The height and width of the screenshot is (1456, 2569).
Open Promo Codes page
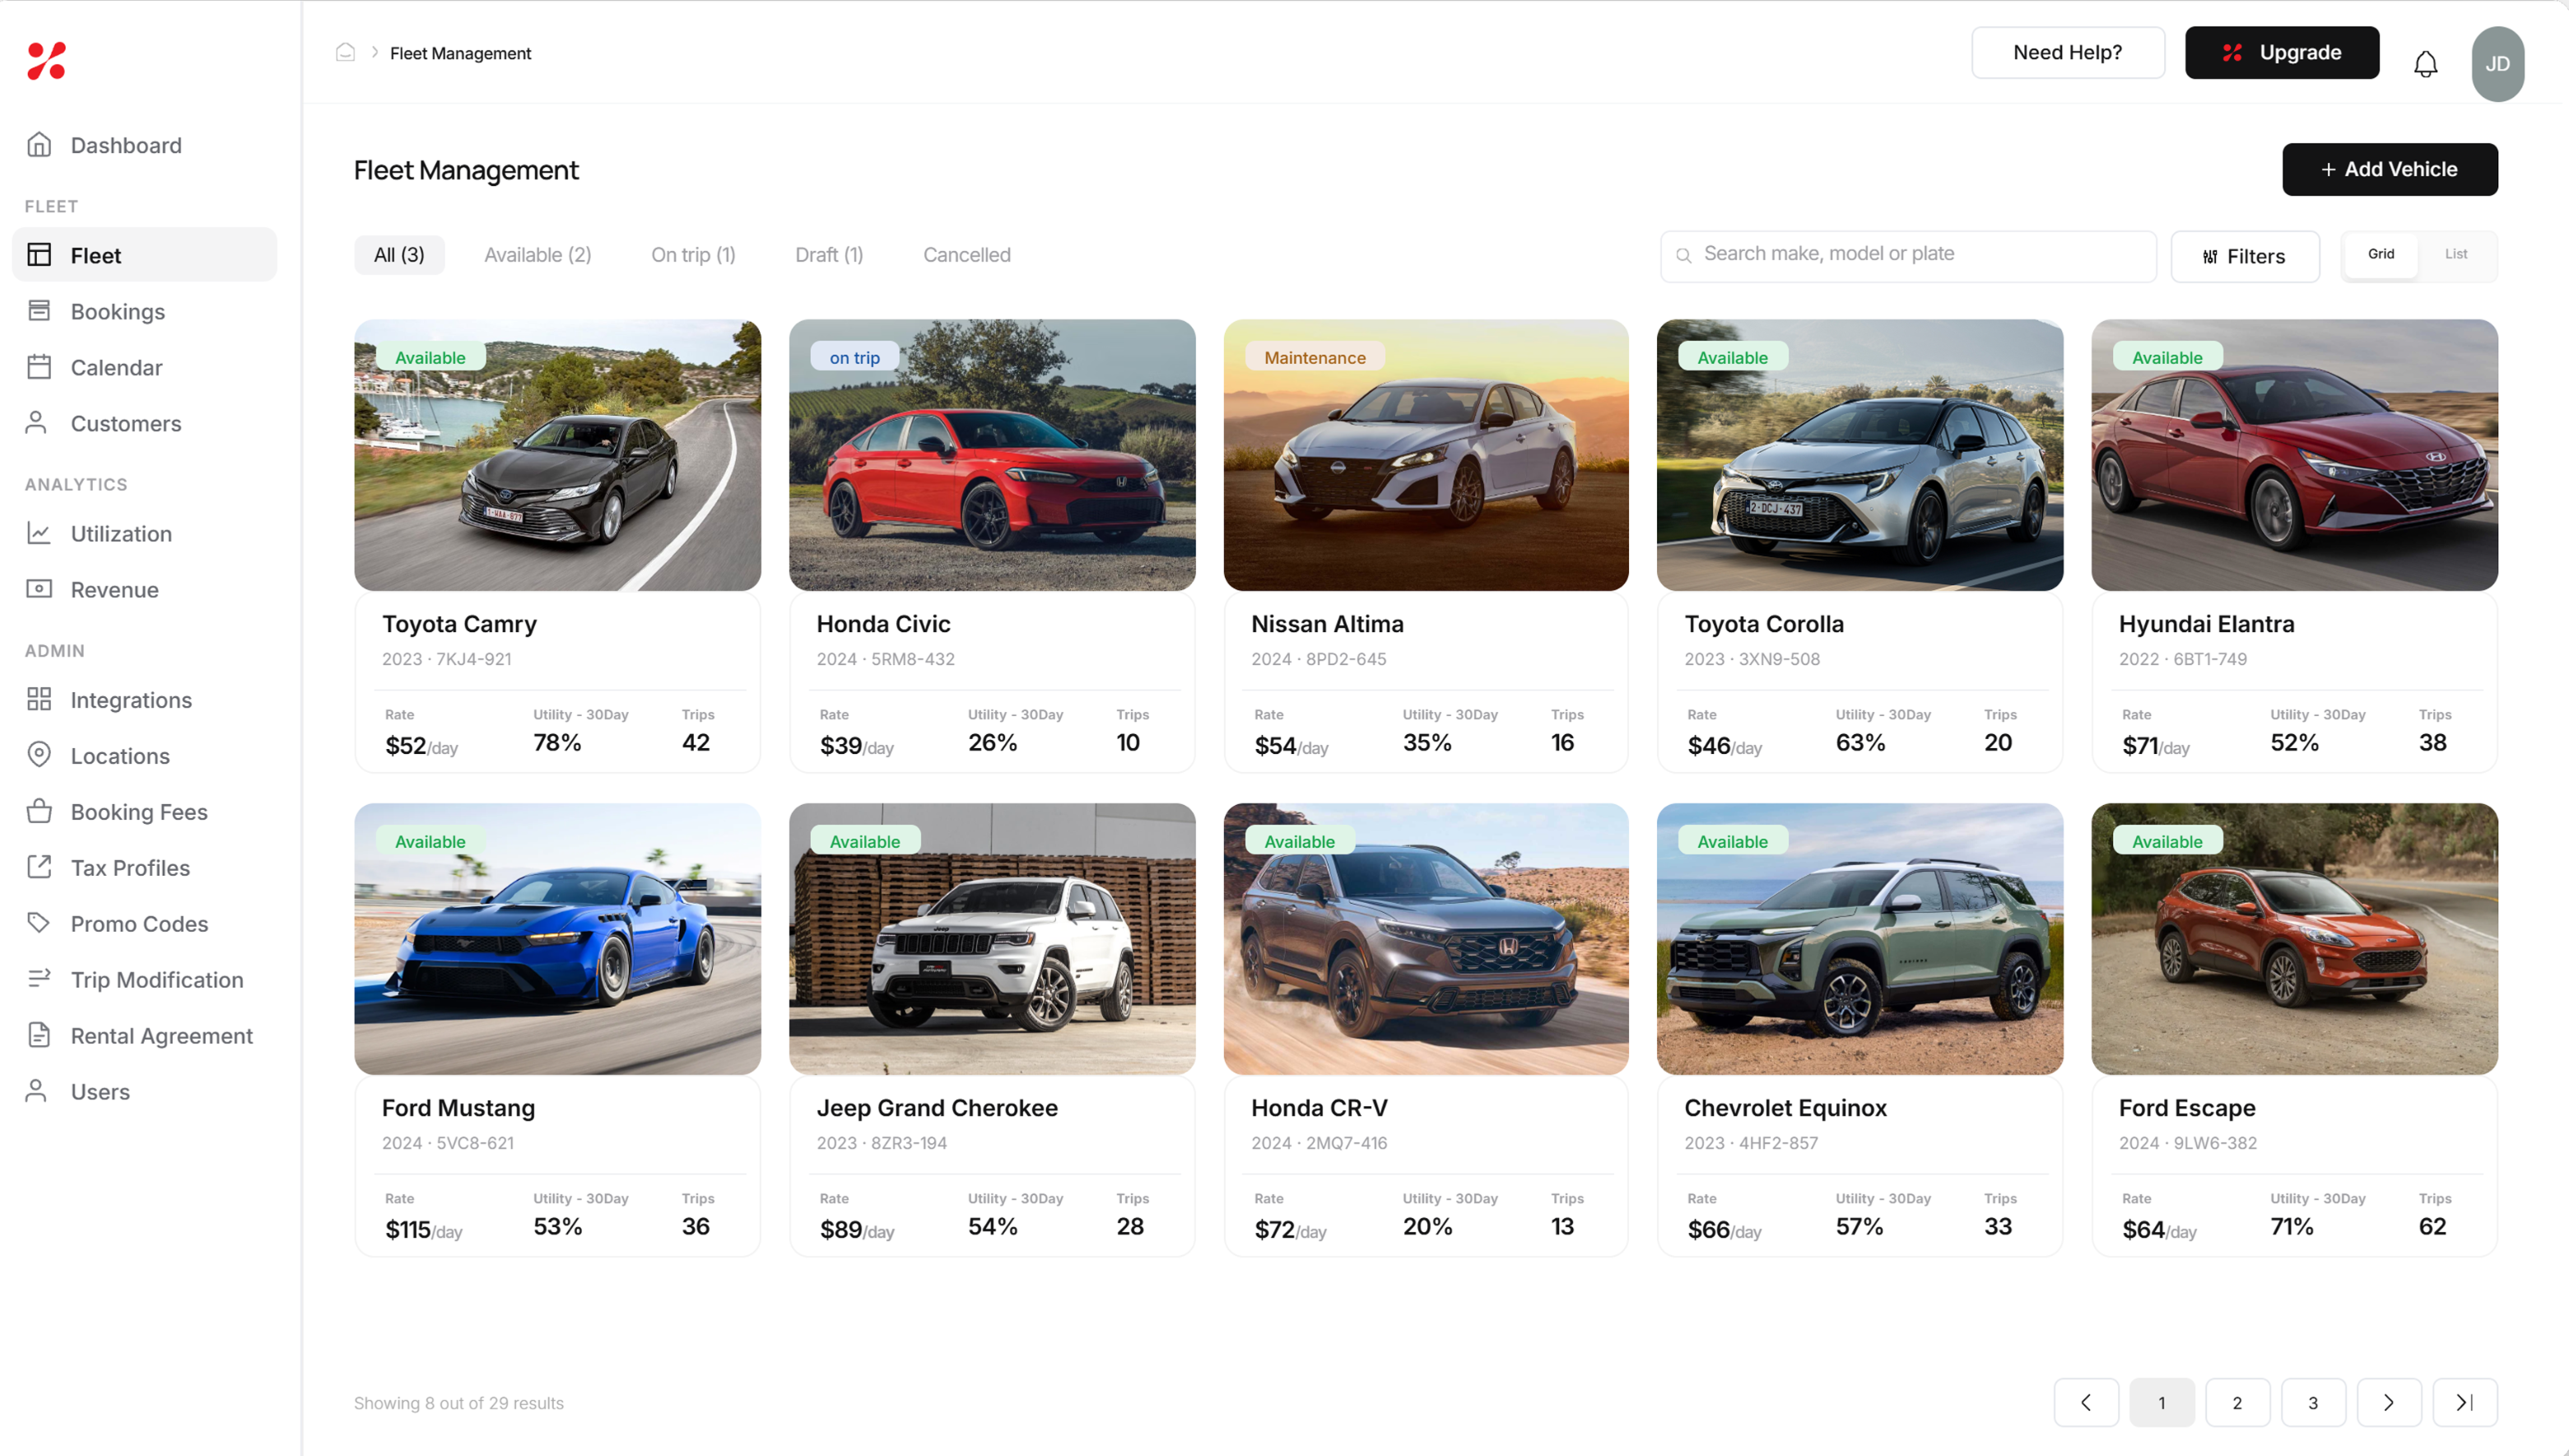click(144, 923)
